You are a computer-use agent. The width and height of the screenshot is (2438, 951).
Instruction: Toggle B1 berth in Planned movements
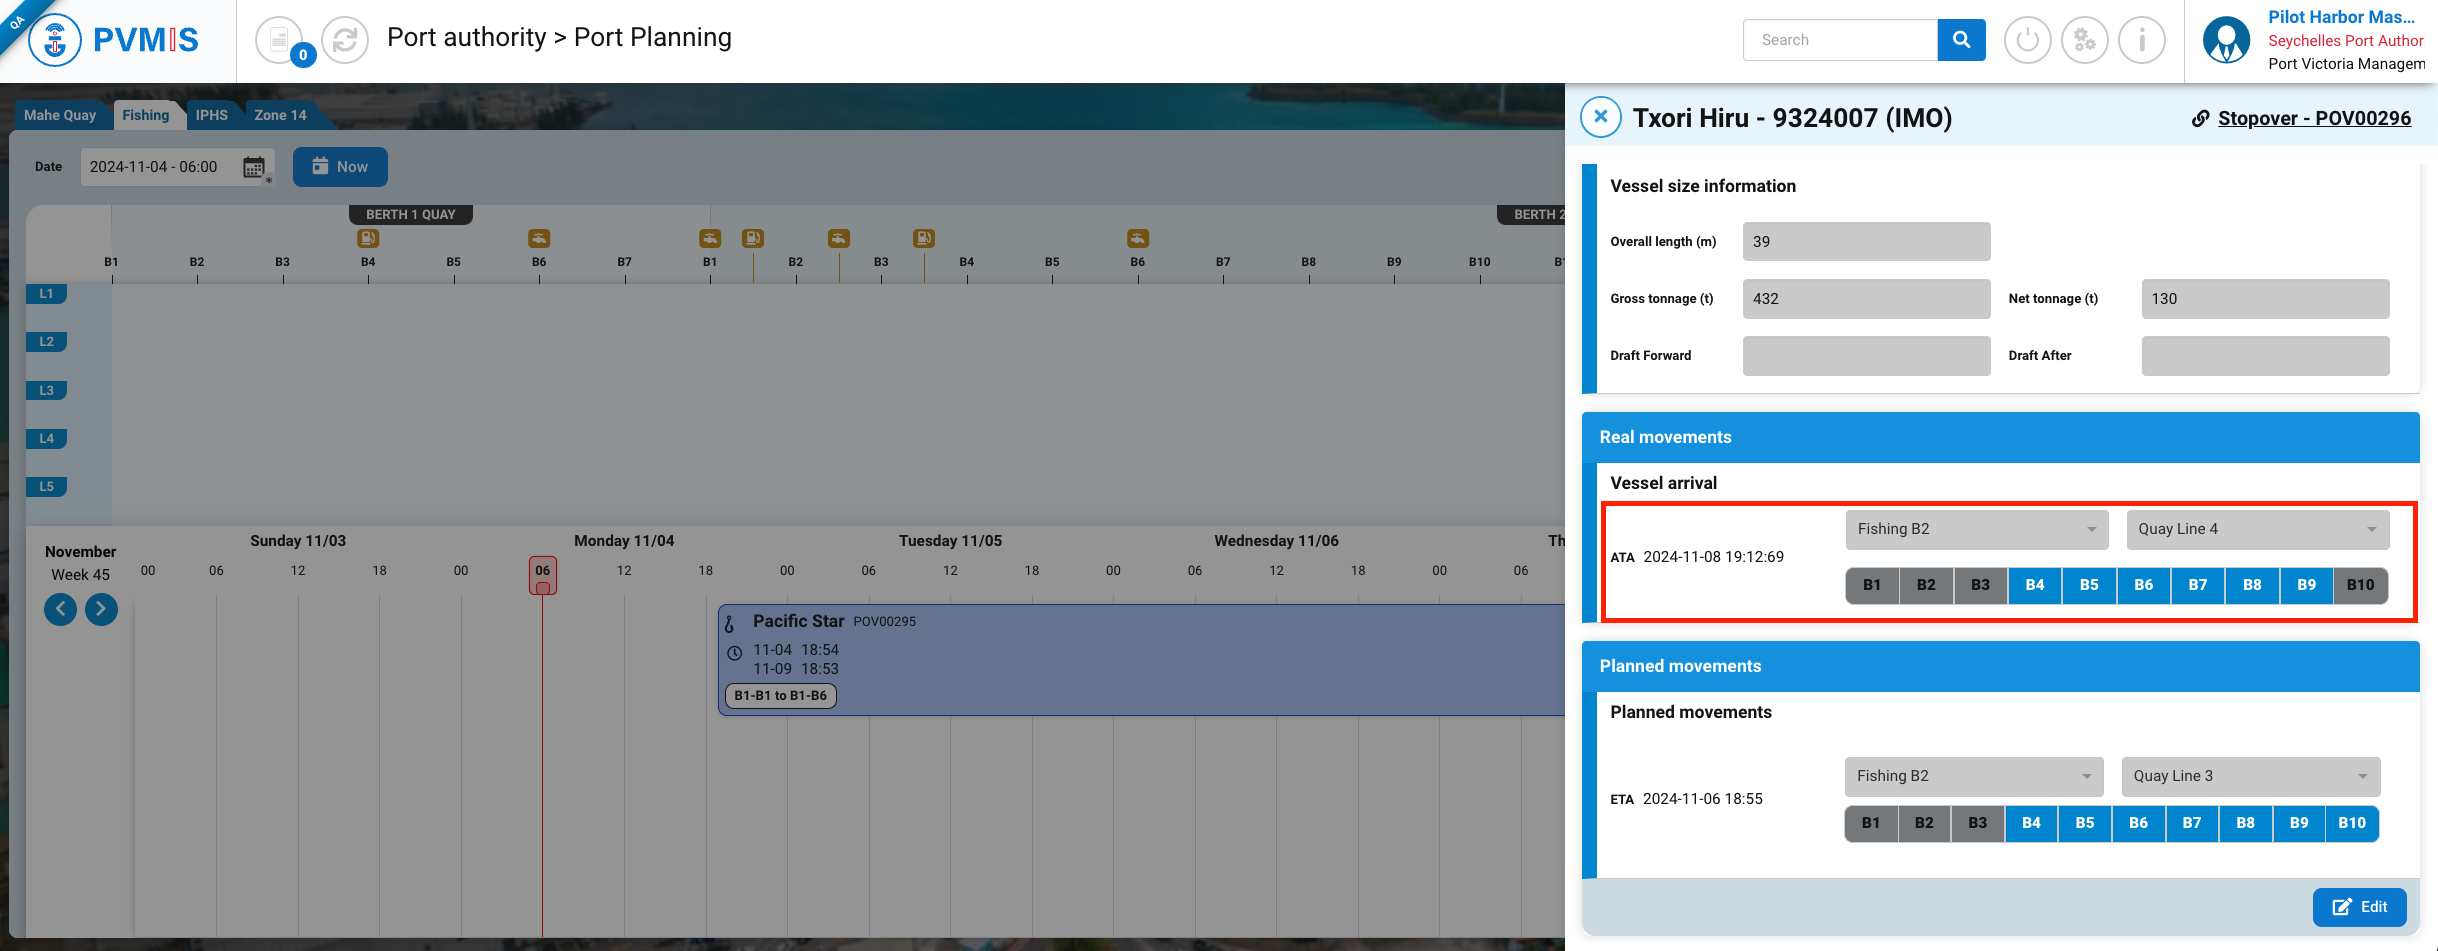pyautogui.click(x=1870, y=823)
